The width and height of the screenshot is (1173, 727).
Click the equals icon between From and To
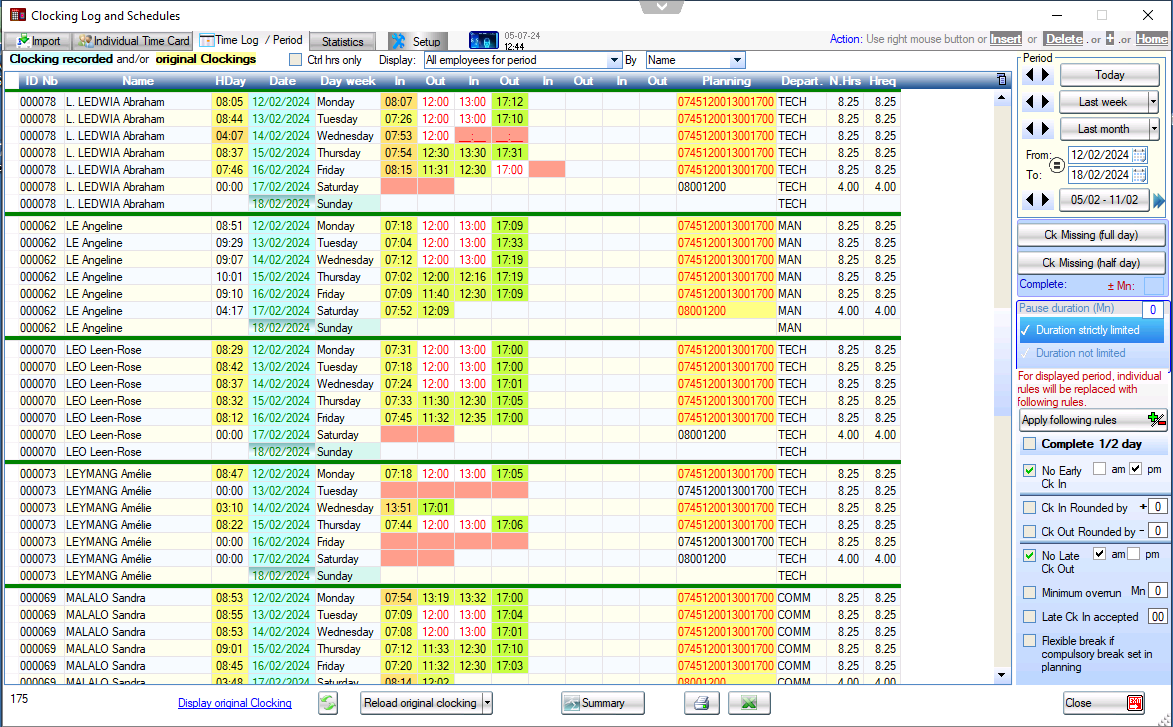click(1057, 165)
